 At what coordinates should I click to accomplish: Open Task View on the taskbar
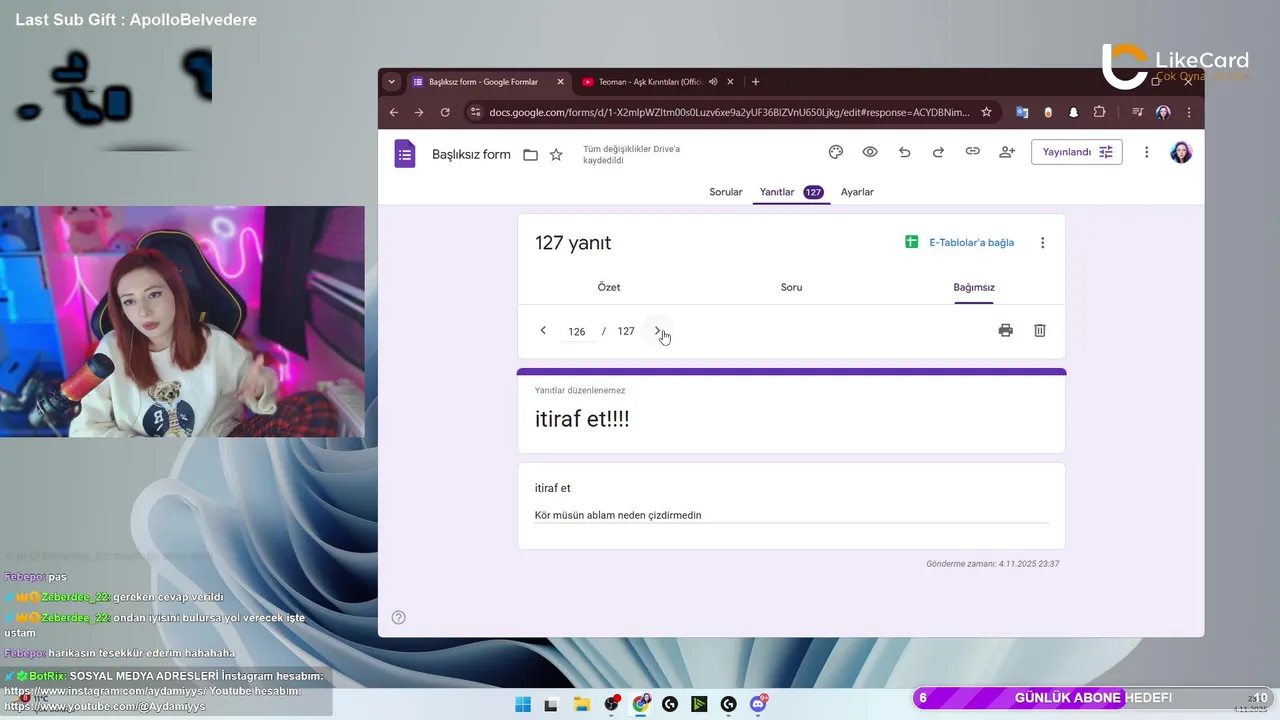[x=551, y=704]
